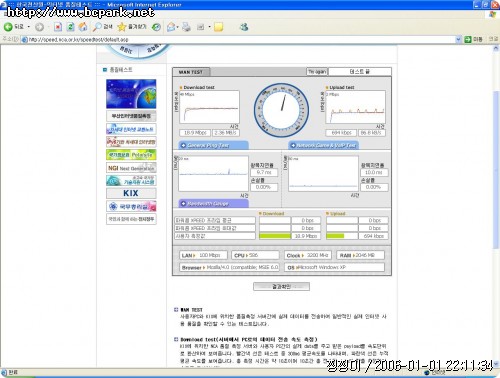Go to the Home page icon
500x378 pixels.
(83, 27)
